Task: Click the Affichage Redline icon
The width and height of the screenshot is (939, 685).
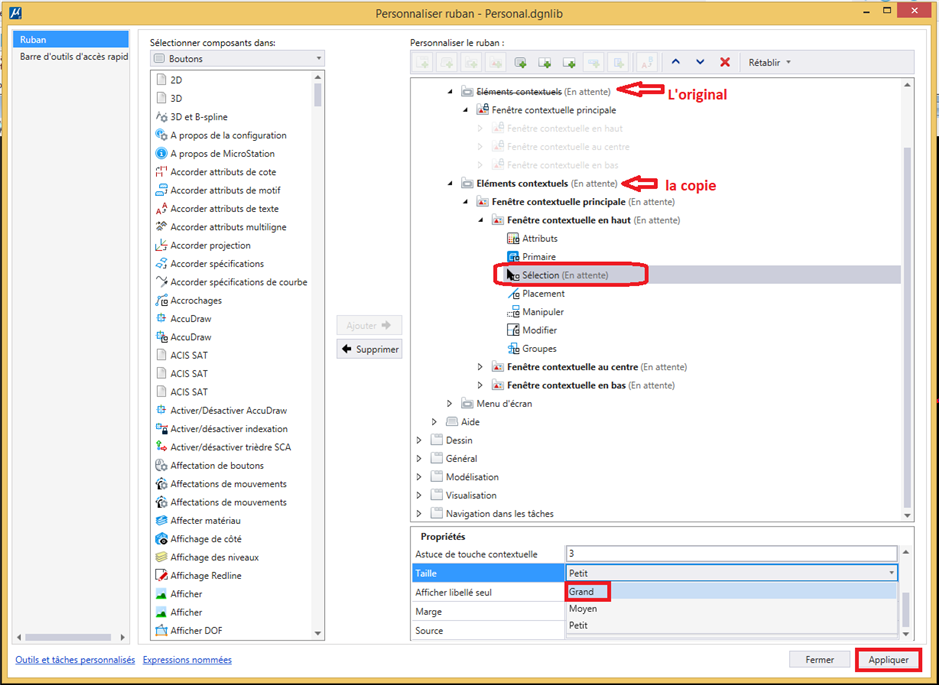Action: click(x=160, y=575)
